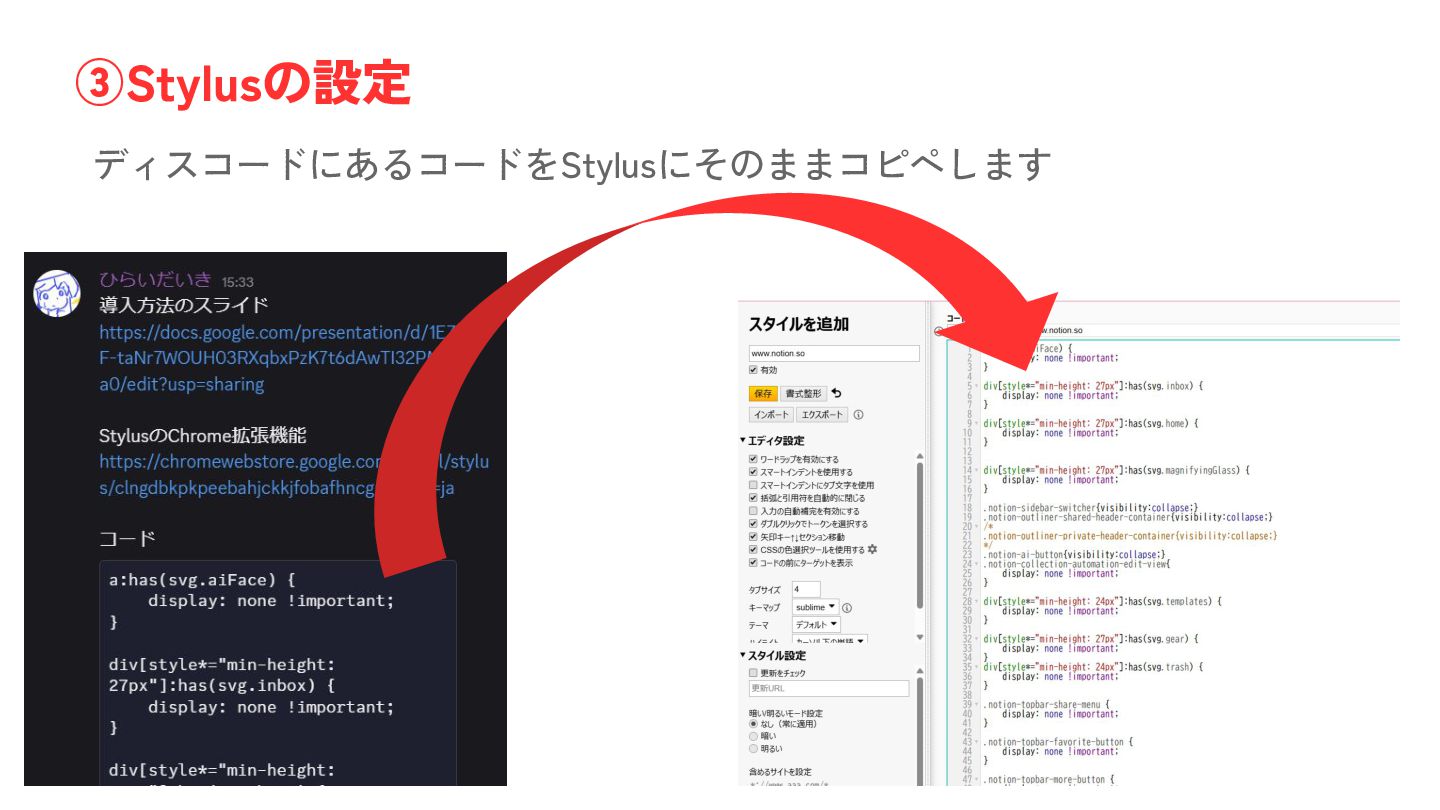Click editor line .notion-ai-button{visibility:collapse;}
Image resolution: width=1440 pixels, height=810 pixels.
coord(1075,554)
